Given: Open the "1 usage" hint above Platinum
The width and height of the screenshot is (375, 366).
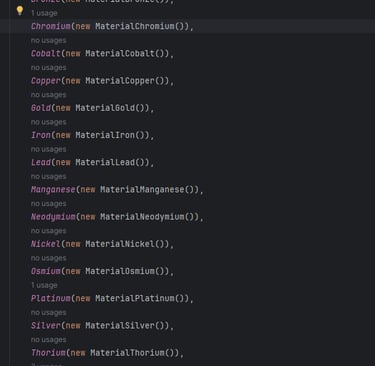Looking at the screenshot, I should pyautogui.click(x=44, y=285).
